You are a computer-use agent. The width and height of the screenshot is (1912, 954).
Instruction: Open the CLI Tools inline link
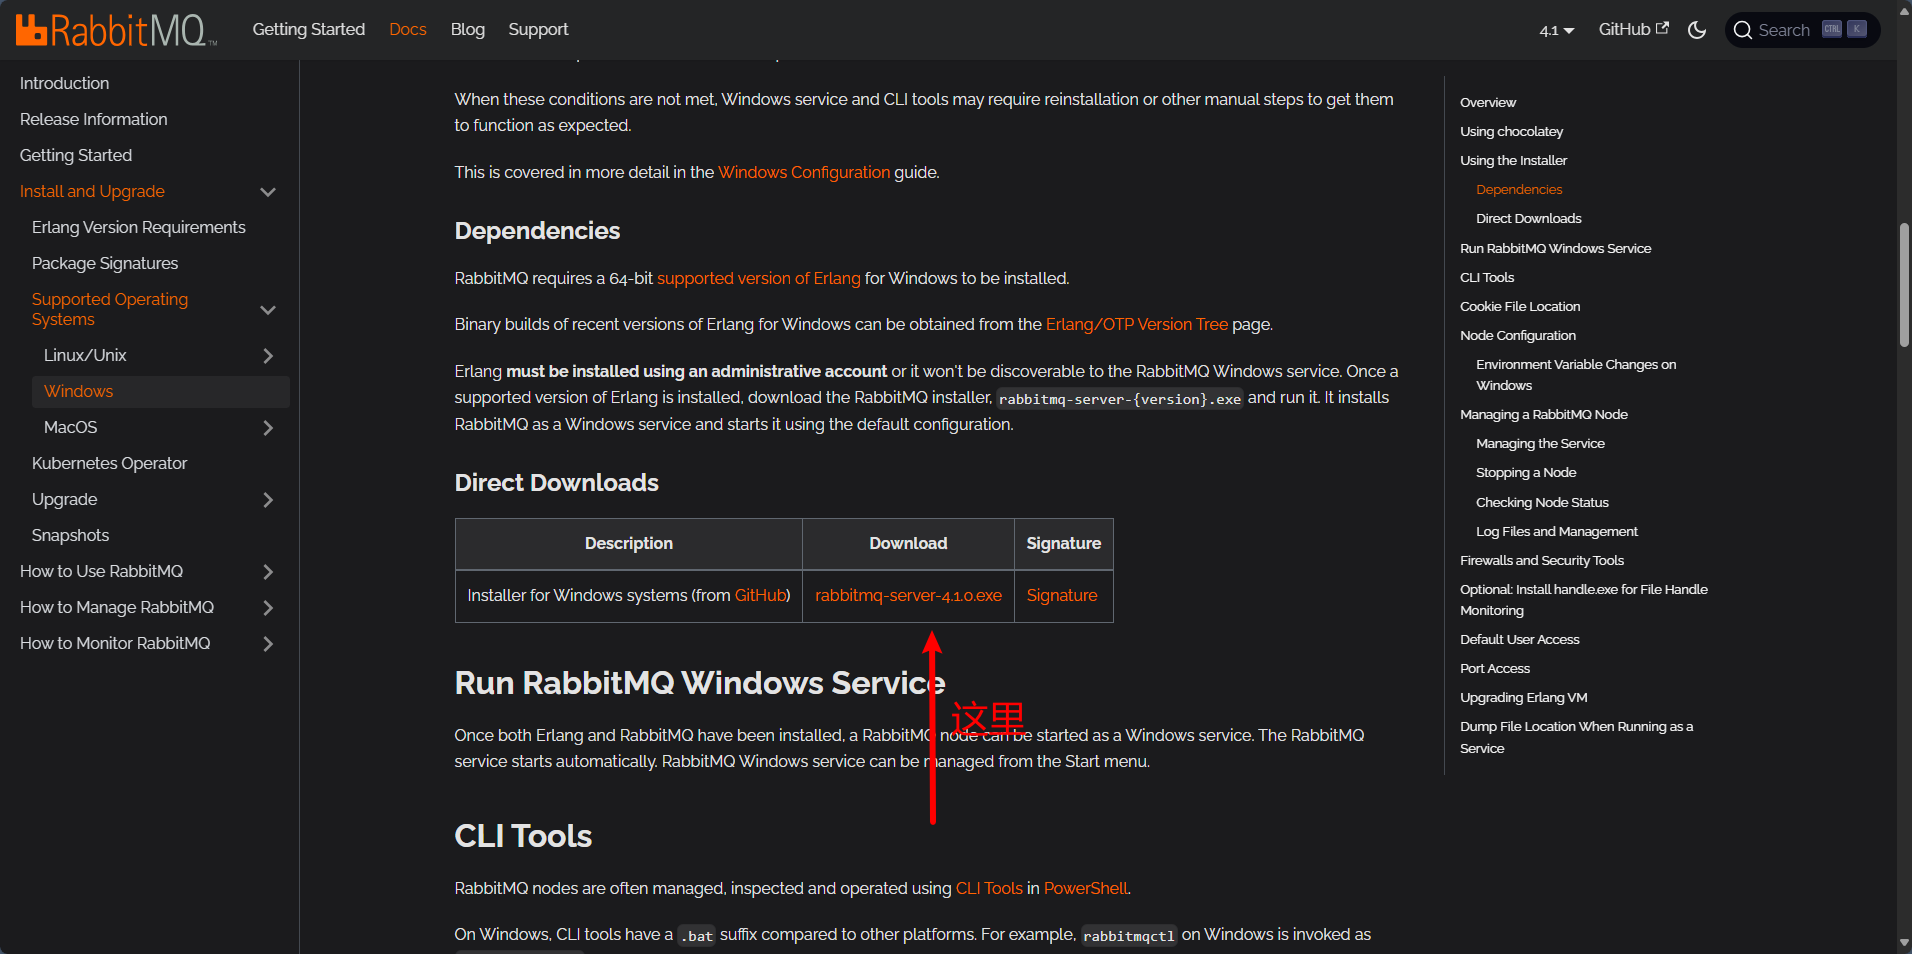pos(989,888)
